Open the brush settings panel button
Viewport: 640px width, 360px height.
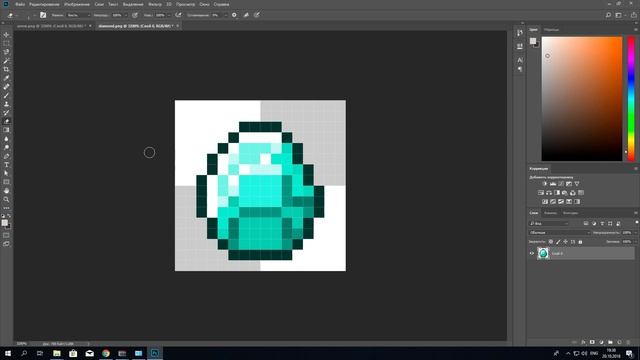coord(43,15)
